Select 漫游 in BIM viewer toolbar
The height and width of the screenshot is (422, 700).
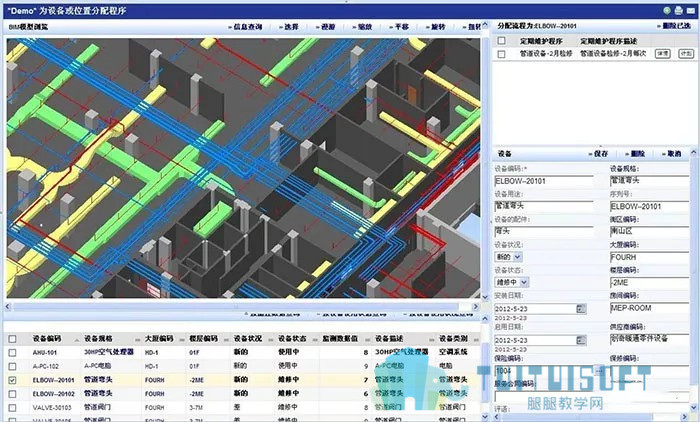coord(326,27)
